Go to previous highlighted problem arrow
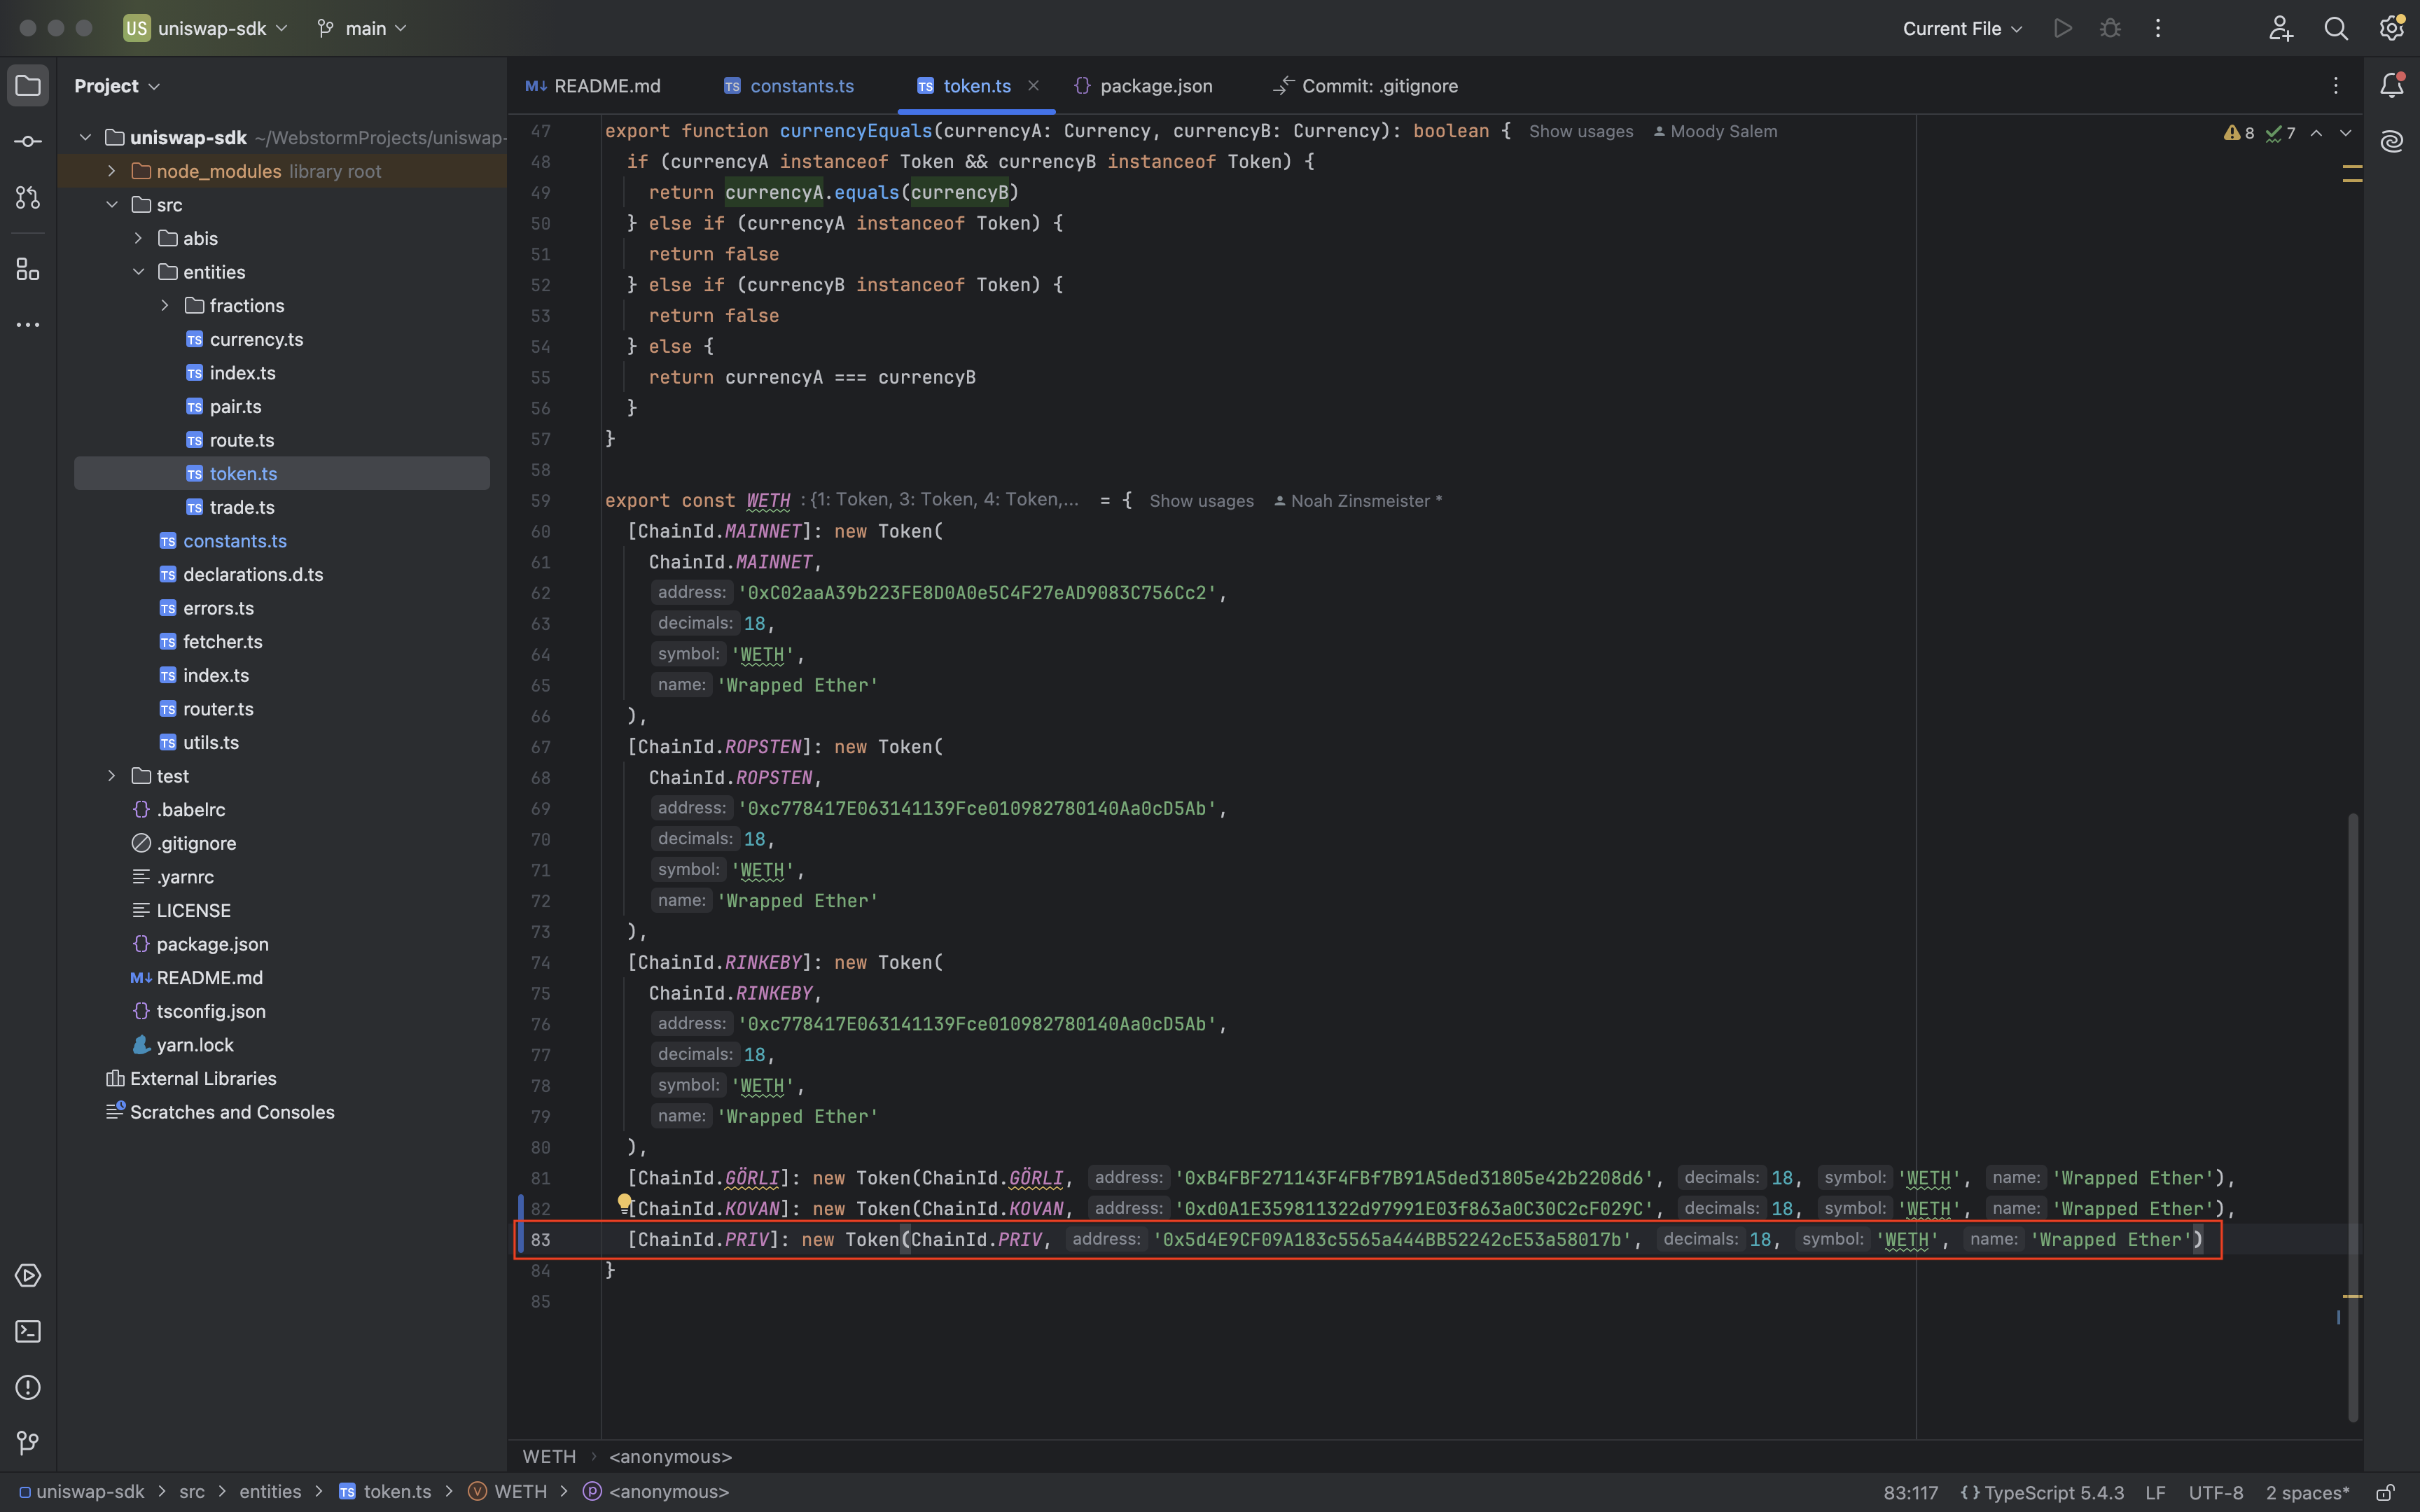The width and height of the screenshot is (2420, 1512). coord(2316,133)
